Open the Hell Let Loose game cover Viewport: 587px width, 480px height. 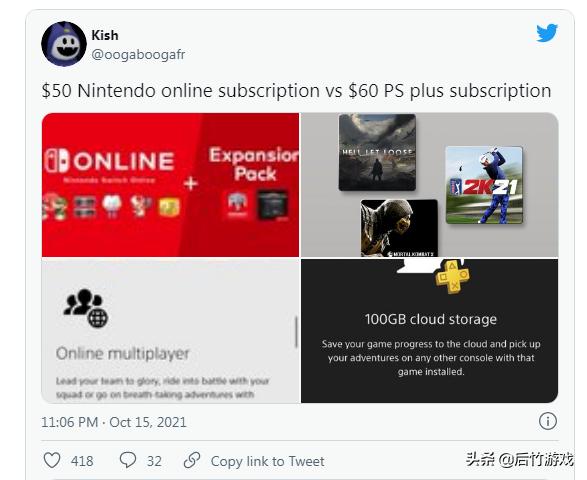click(x=377, y=152)
